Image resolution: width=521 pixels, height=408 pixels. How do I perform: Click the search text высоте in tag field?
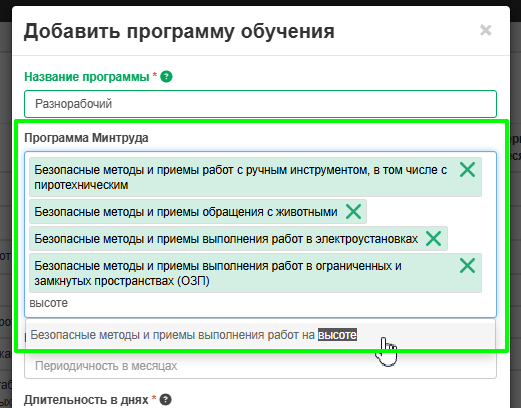click(49, 303)
